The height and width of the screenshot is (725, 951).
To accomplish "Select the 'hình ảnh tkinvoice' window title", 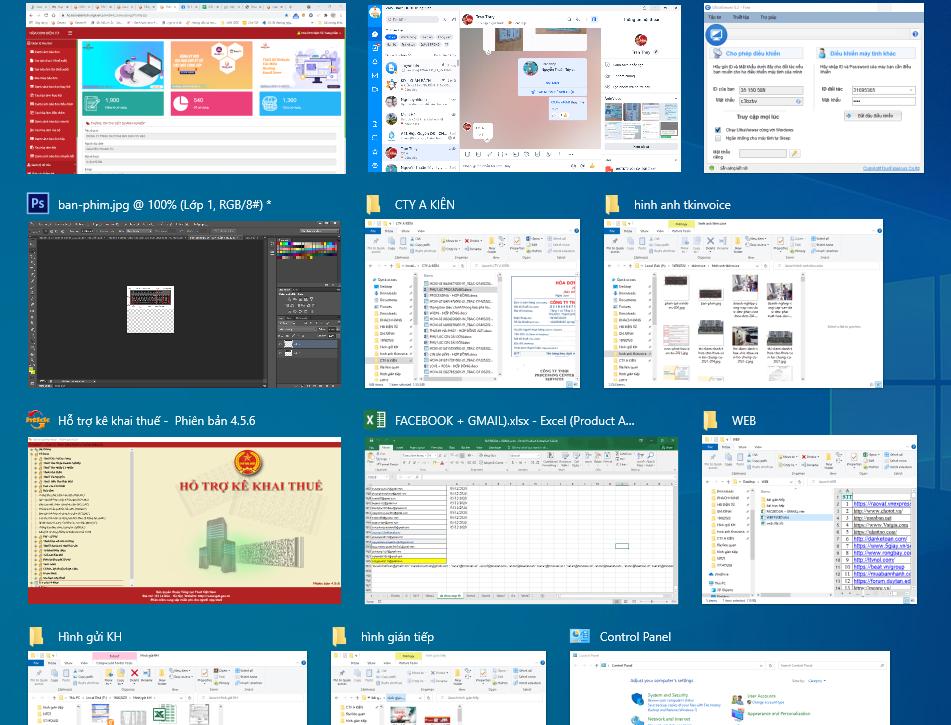I will click(x=682, y=204).
